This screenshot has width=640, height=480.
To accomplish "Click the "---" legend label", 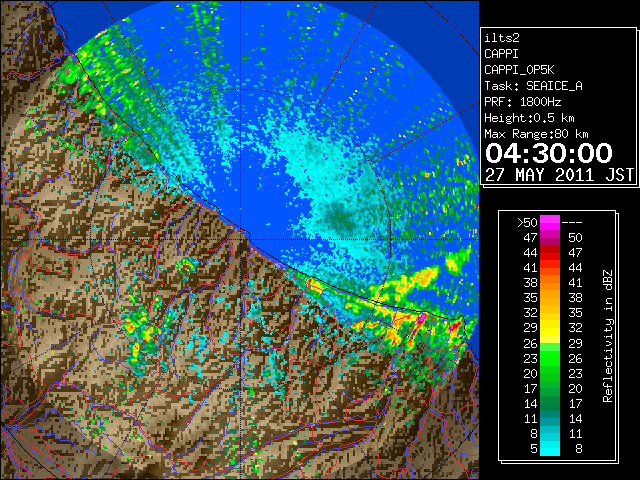I will point(572,223).
